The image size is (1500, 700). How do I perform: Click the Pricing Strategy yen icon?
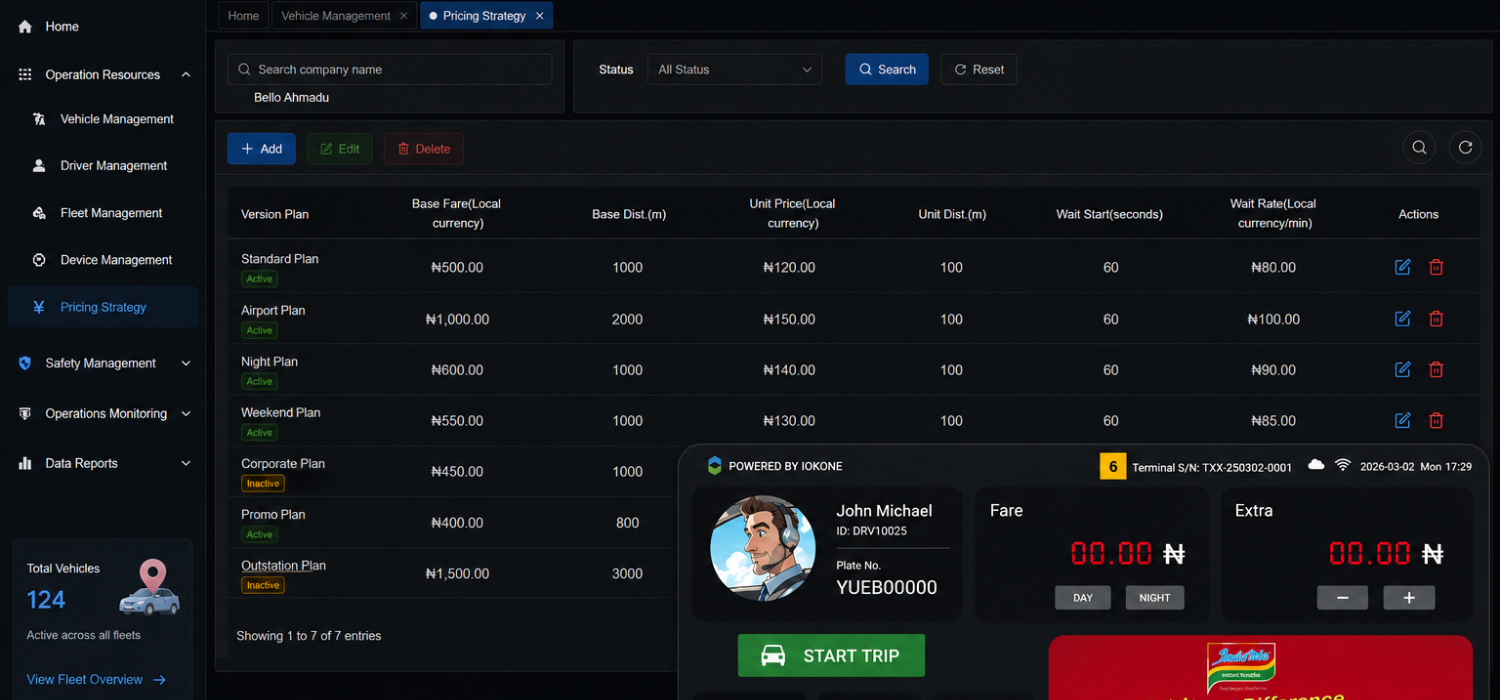click(x=39, y=307)
